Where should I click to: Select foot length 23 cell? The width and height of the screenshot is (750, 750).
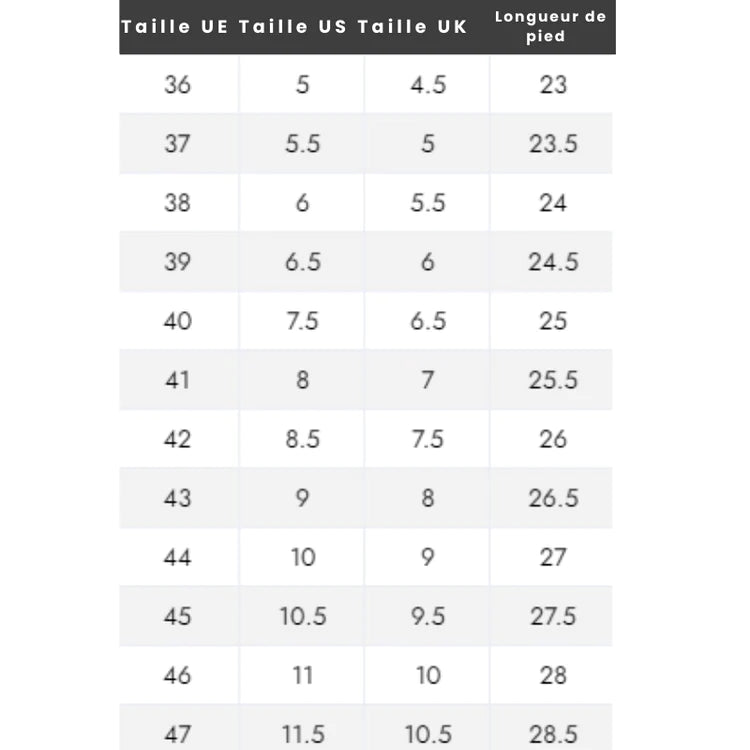(553, 85)
